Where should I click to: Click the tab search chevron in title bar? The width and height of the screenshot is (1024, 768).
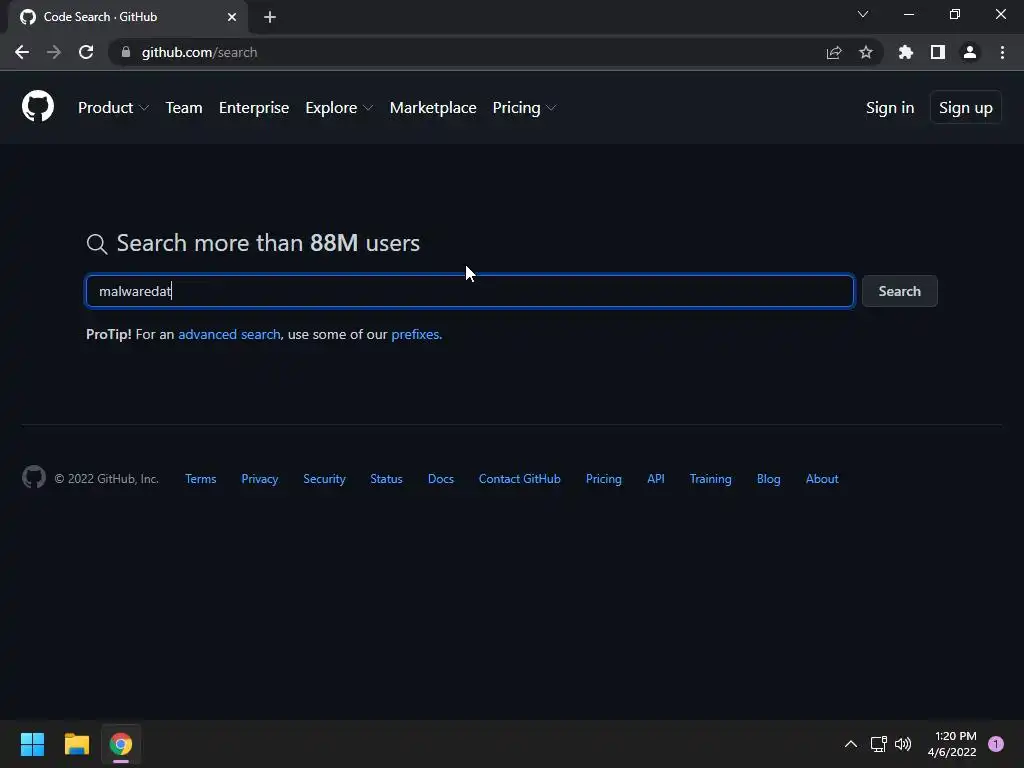pos(863,14)
